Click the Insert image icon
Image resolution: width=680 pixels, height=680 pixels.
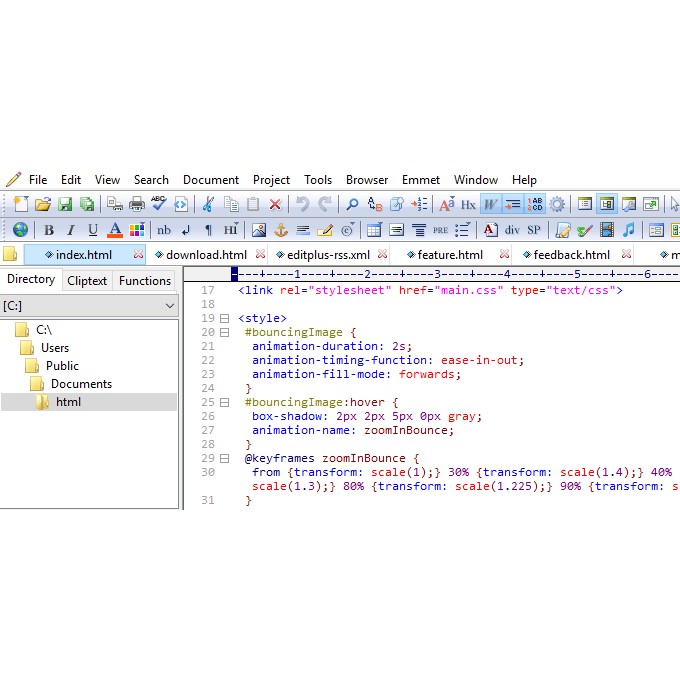(259, 230)
